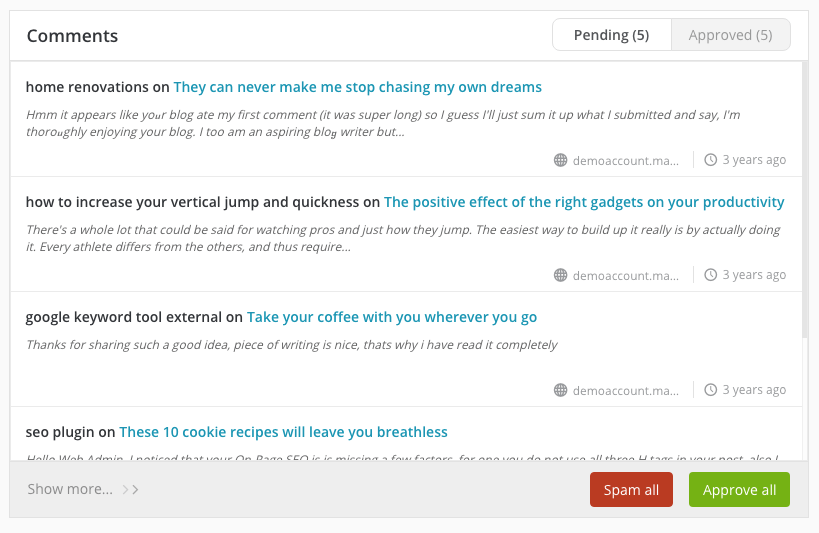Click demoaccount site on first comment
The height and width of the screenshot is (533, 819).
[x=626, y=160]
